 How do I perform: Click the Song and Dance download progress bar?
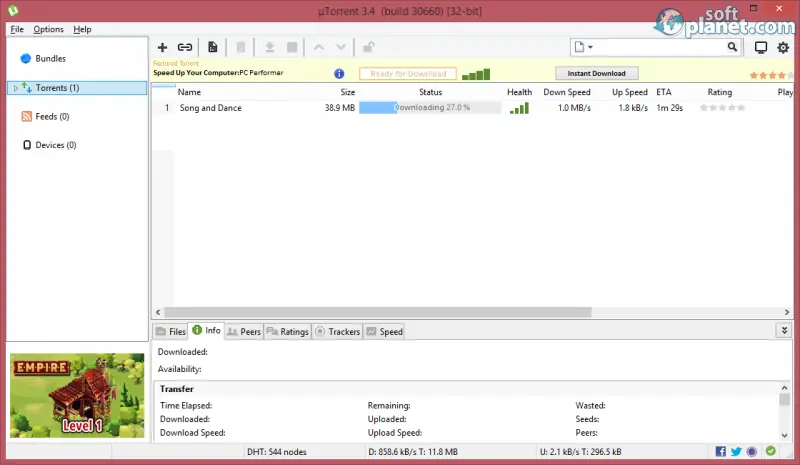[430, 108]
